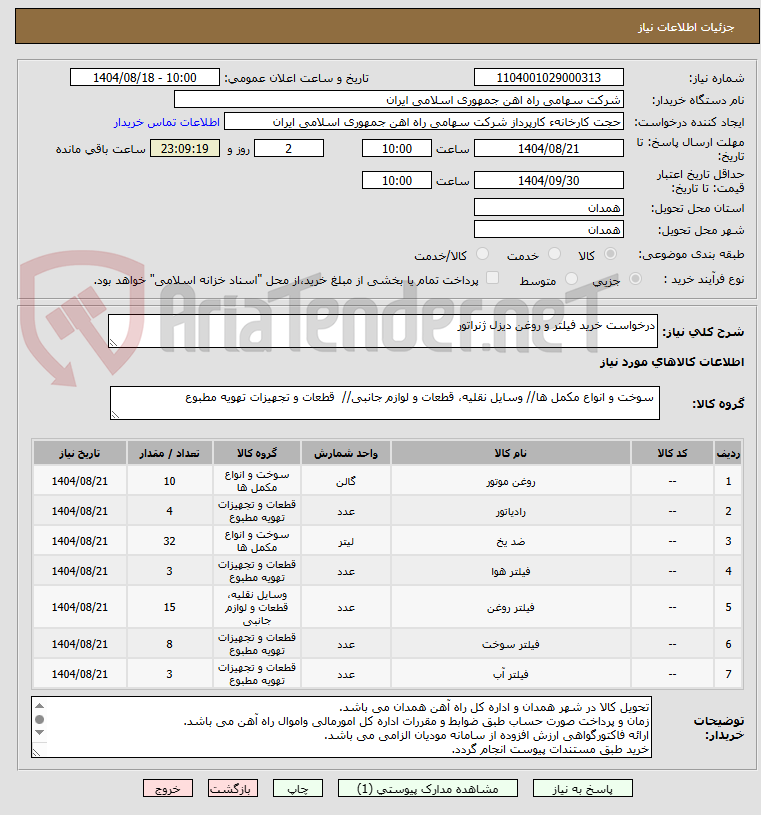Click the response deadline hour 10:00 field
This screenshot has height=815, width=761.
coord(397,148)
